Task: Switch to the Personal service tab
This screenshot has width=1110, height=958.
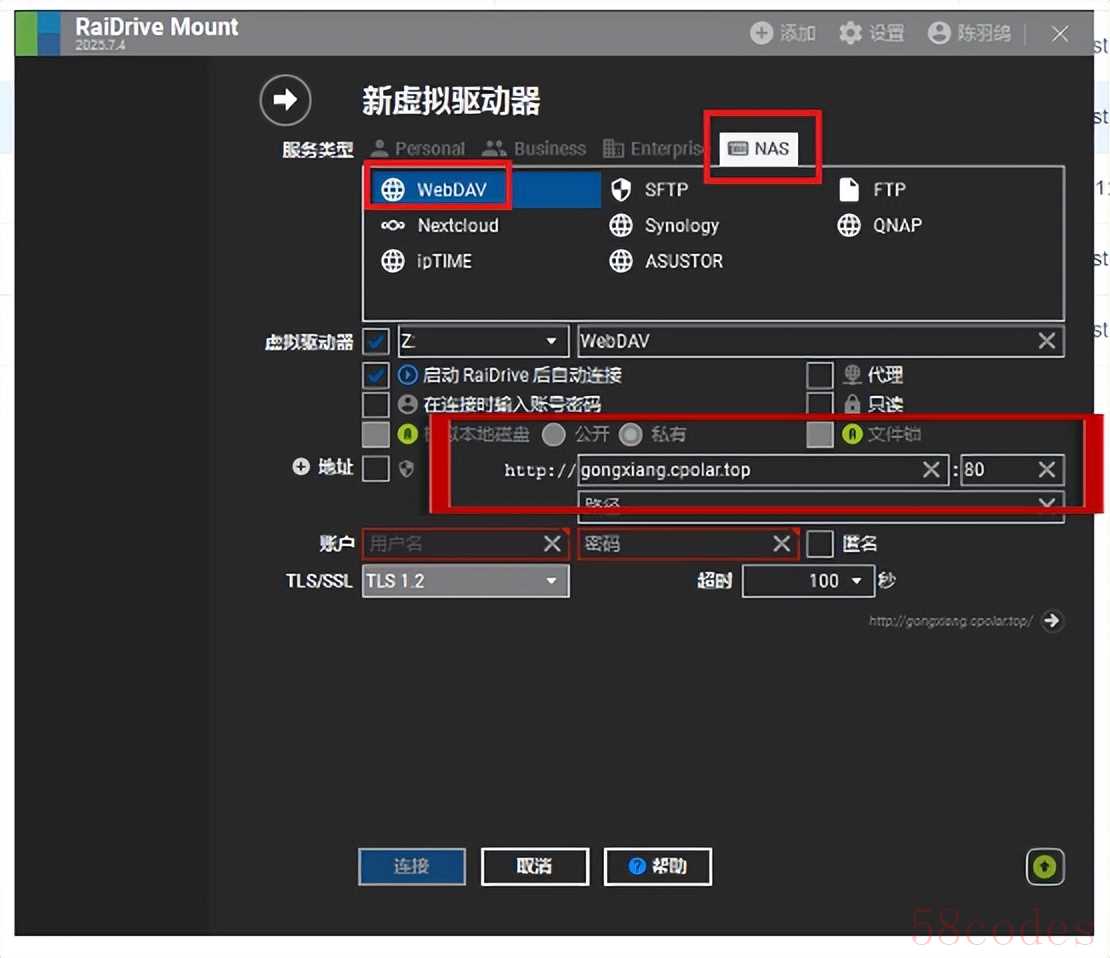Action: click(x=418, y=149)
